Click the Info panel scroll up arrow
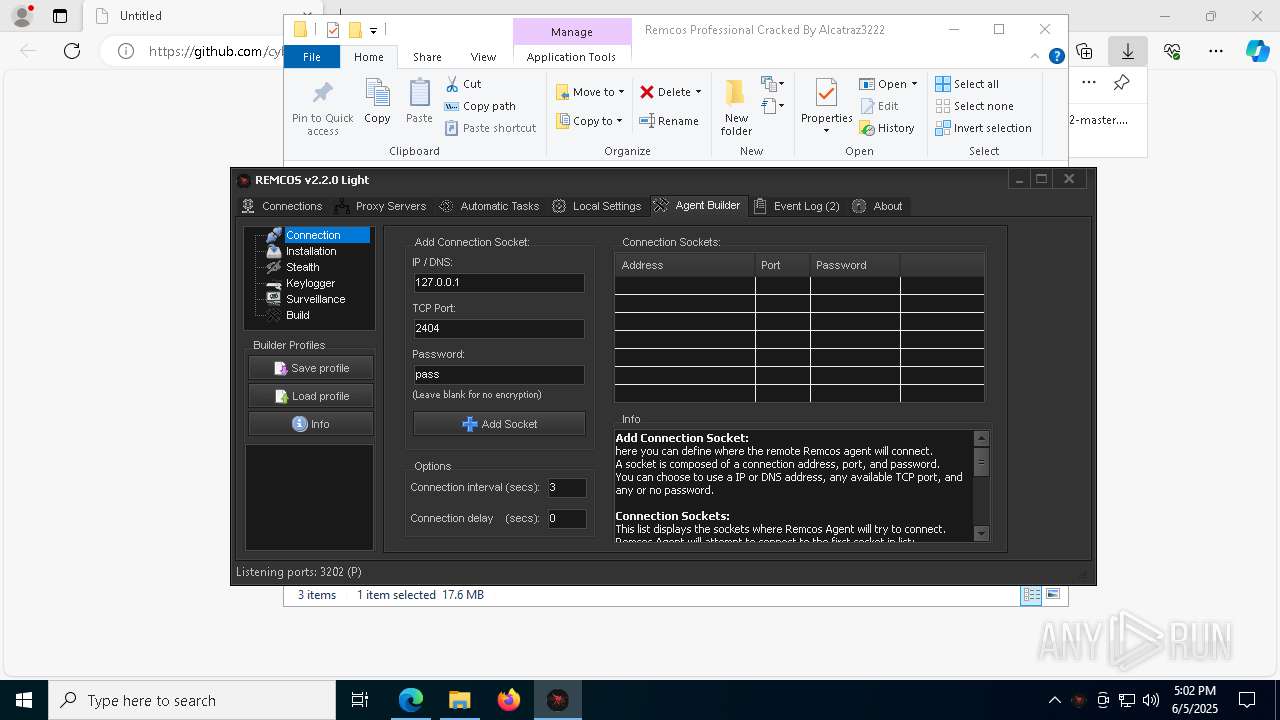Image resolution: width=1280 pixels, height=720 pixels. [981, 438]
